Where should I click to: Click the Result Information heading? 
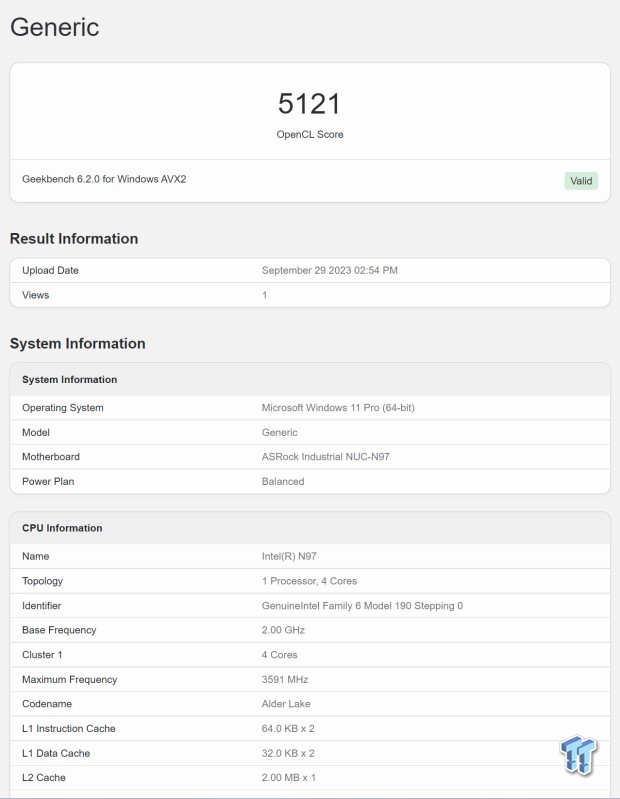click(x=74, y=239)
